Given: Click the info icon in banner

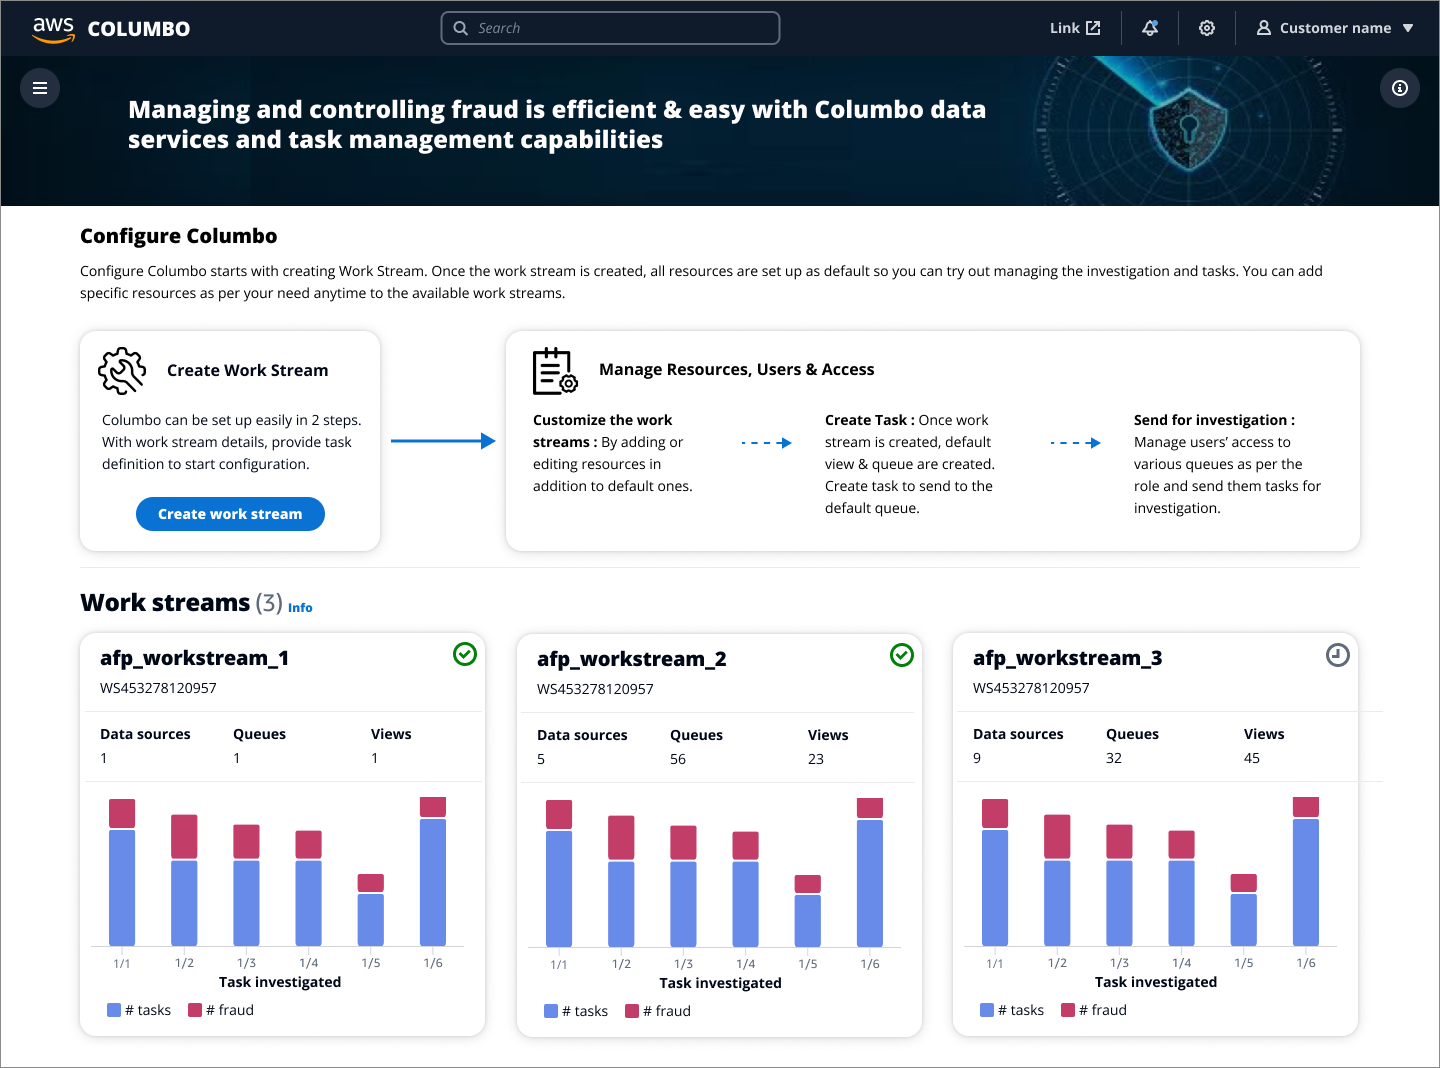Looking at the screenshot, I should point(1400,88).
